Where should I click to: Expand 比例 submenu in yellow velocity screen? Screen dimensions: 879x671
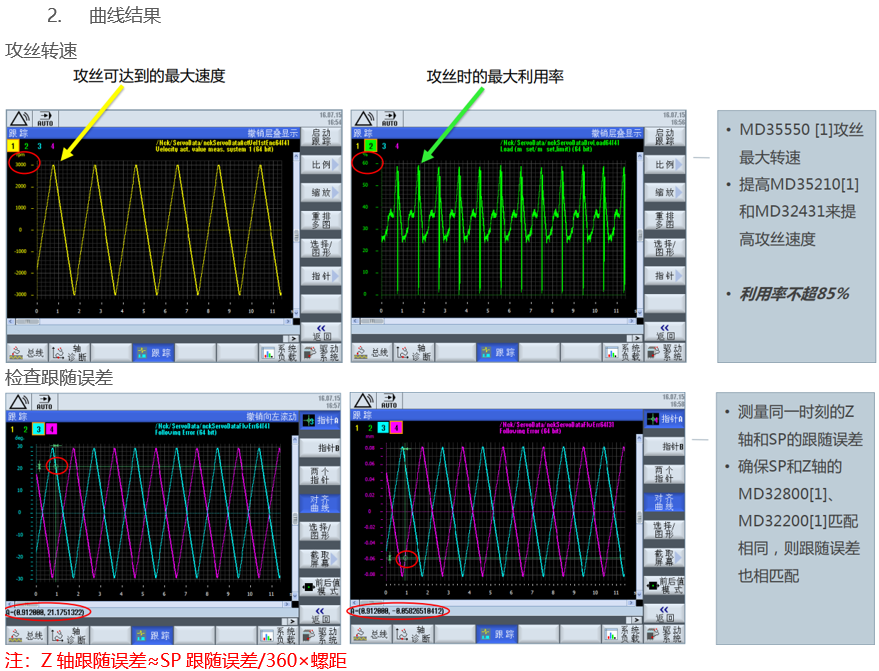coord(321,165)
